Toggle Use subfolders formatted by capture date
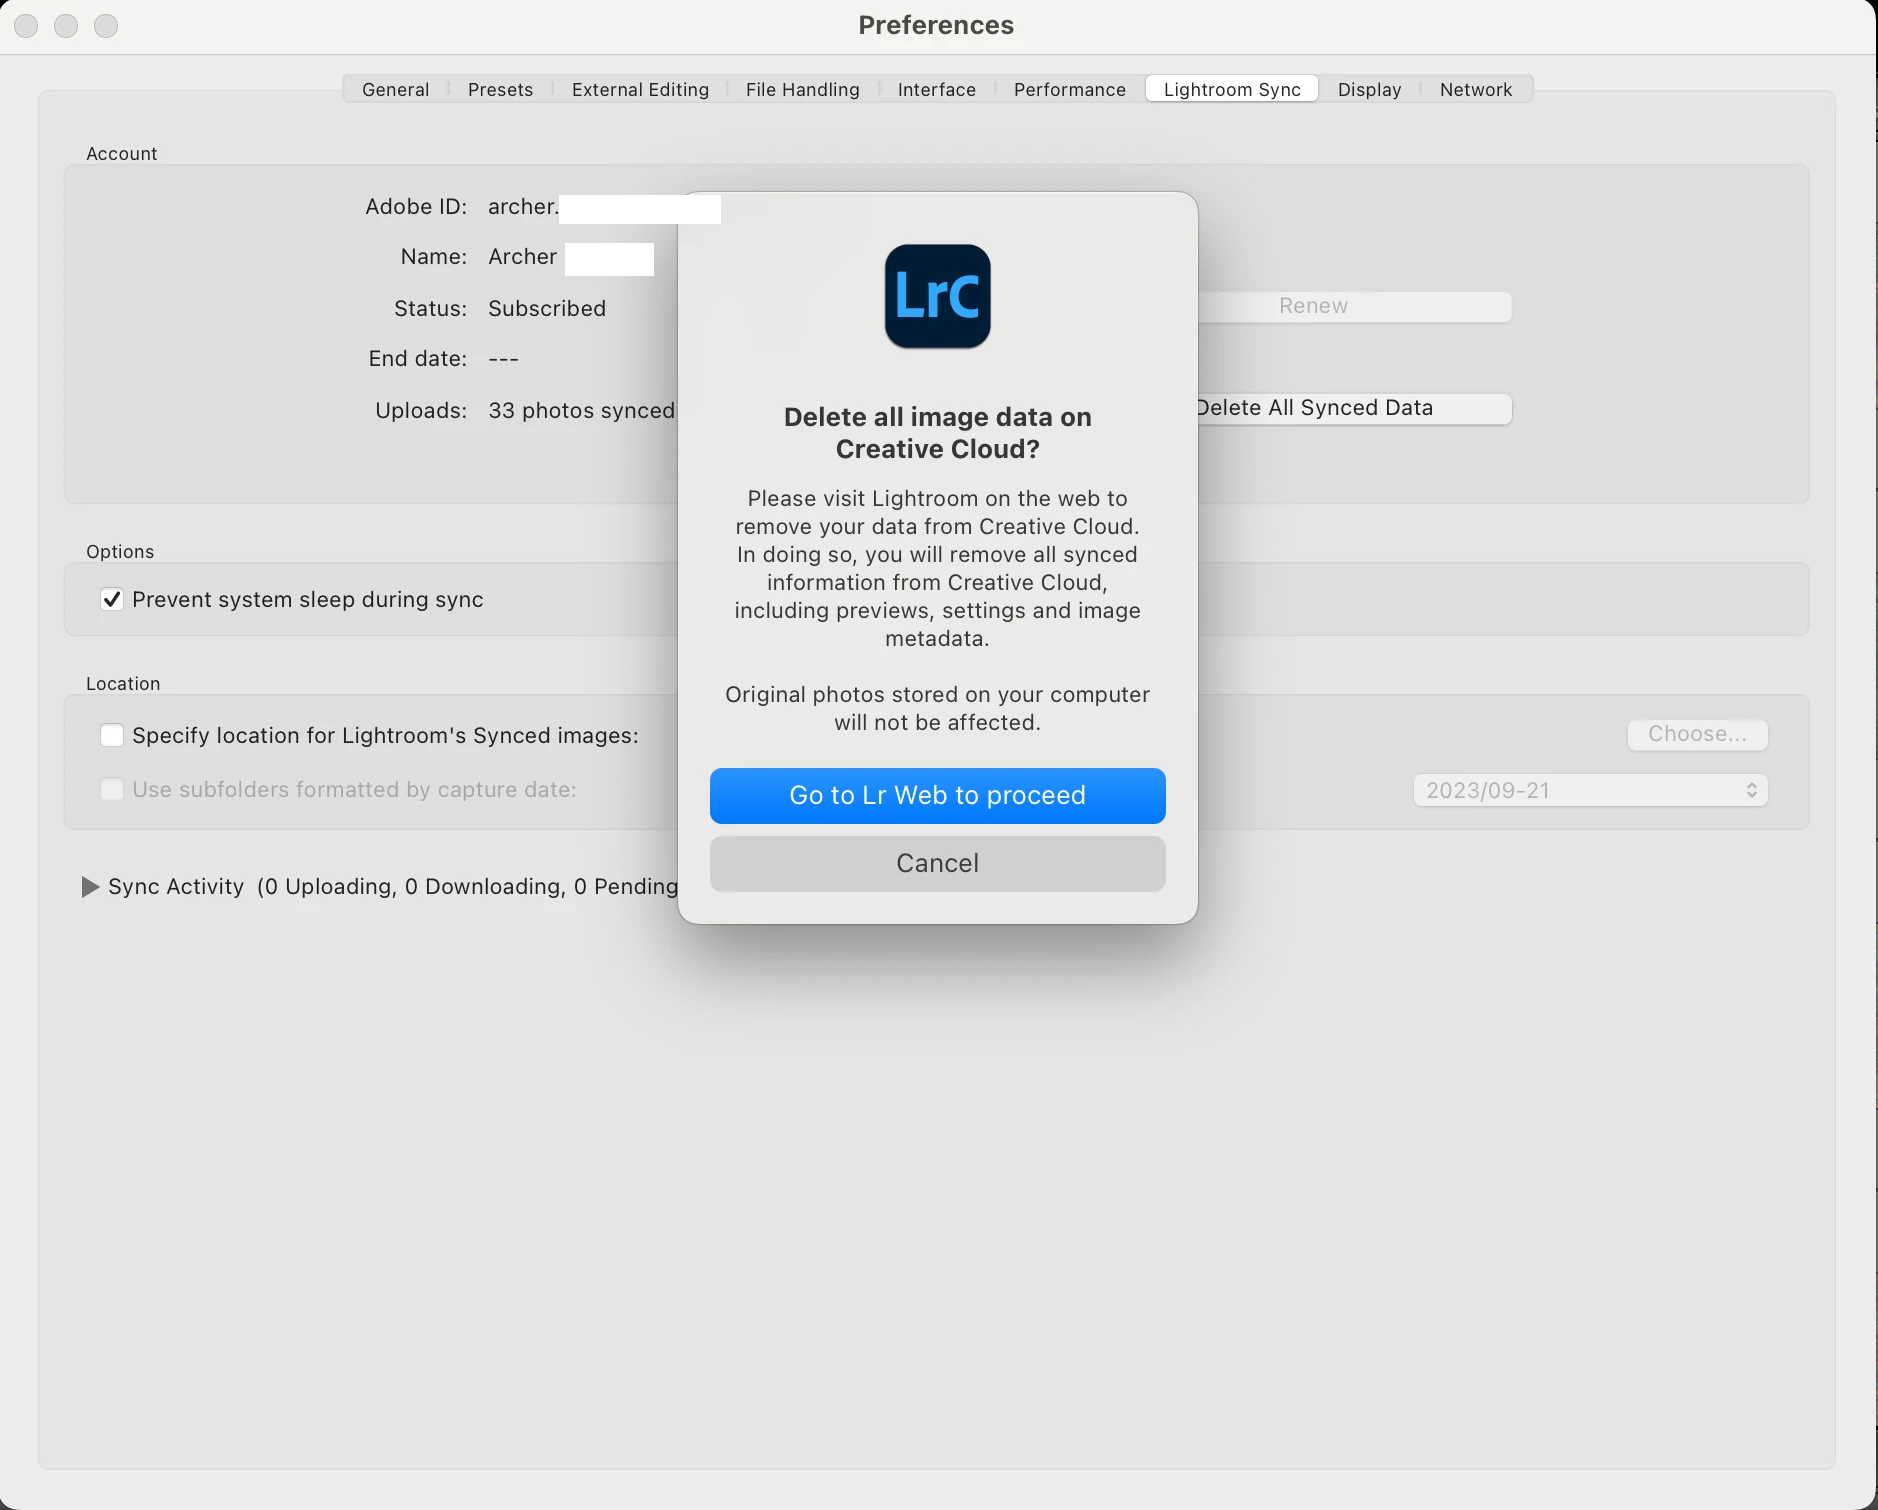 pos(112,789)
